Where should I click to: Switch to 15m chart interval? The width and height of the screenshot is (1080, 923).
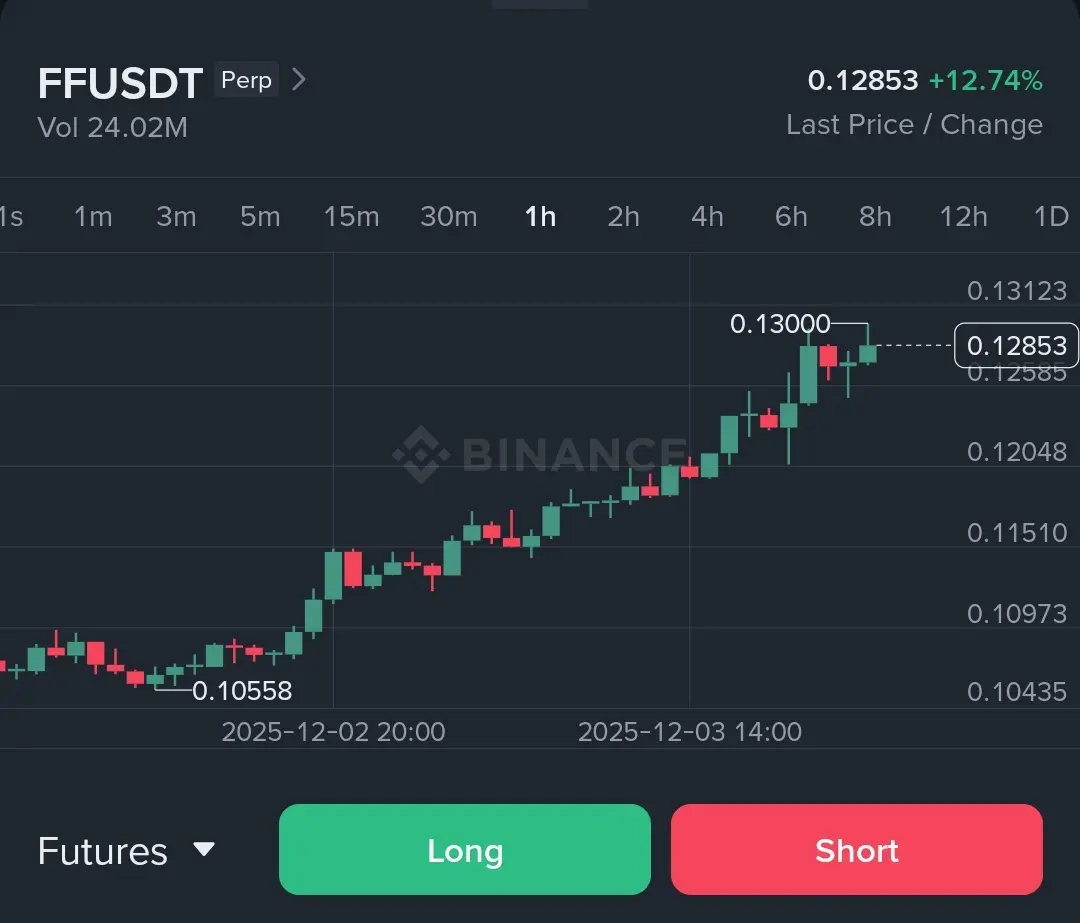pos(351,216)
